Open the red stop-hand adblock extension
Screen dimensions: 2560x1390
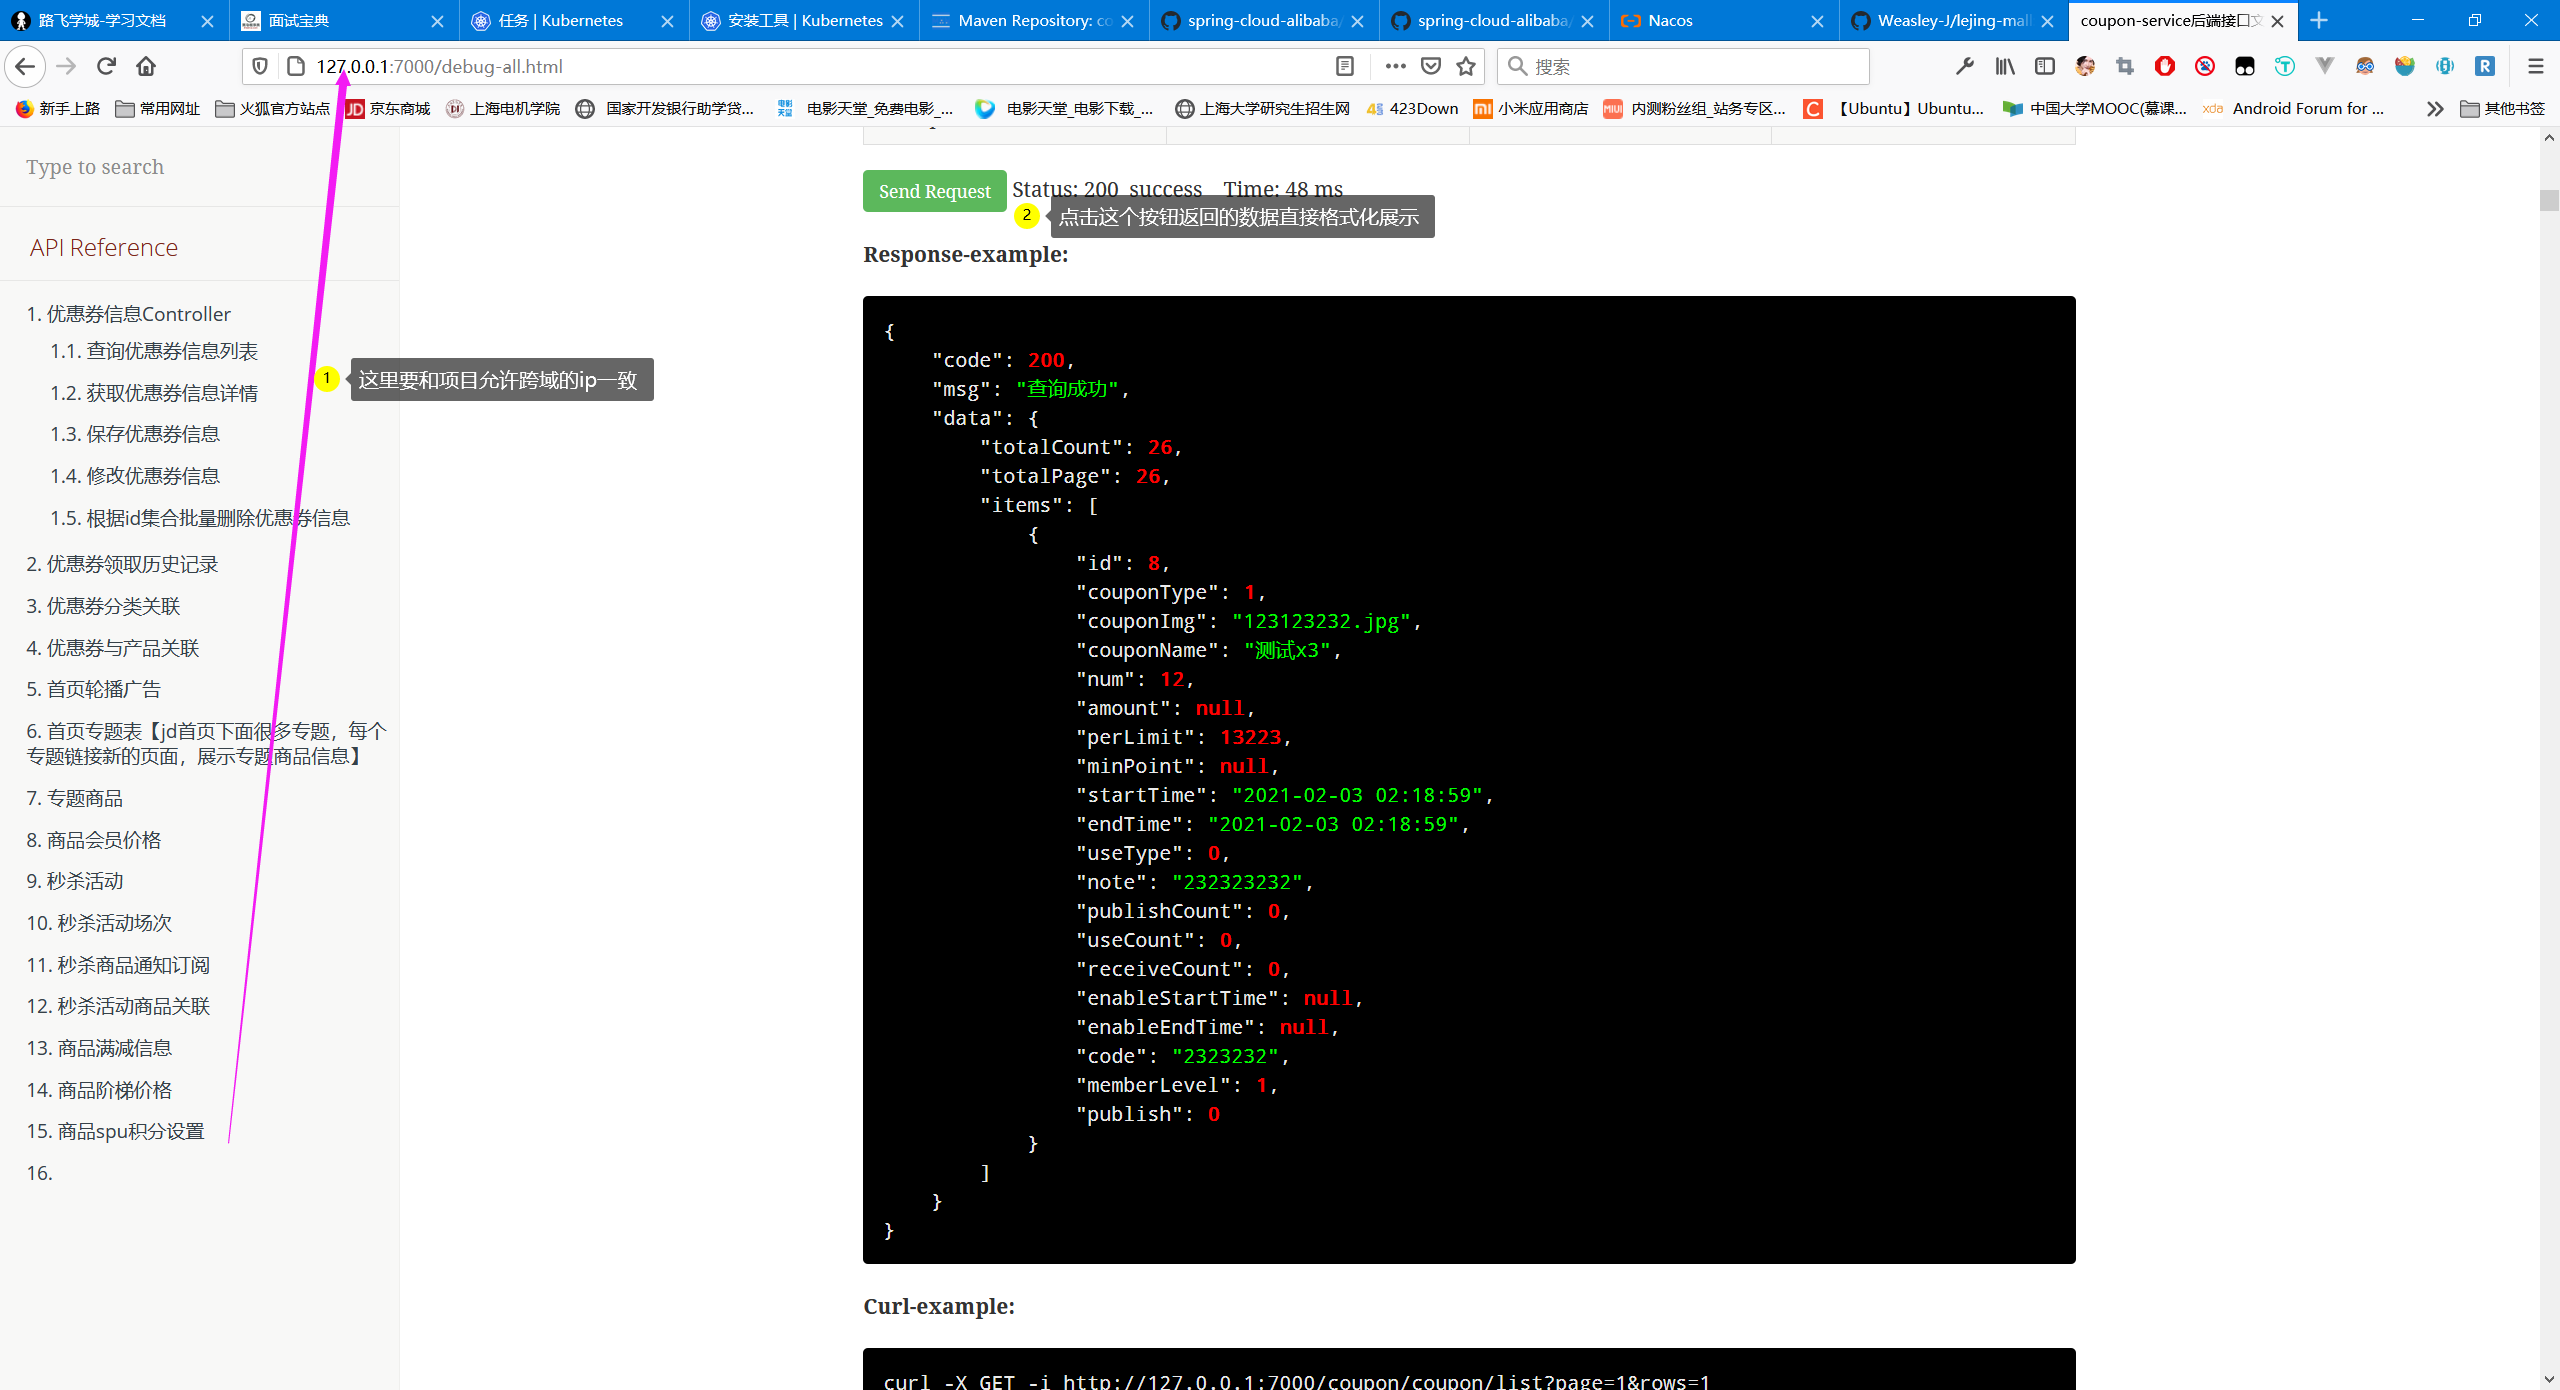[2165, 66]
